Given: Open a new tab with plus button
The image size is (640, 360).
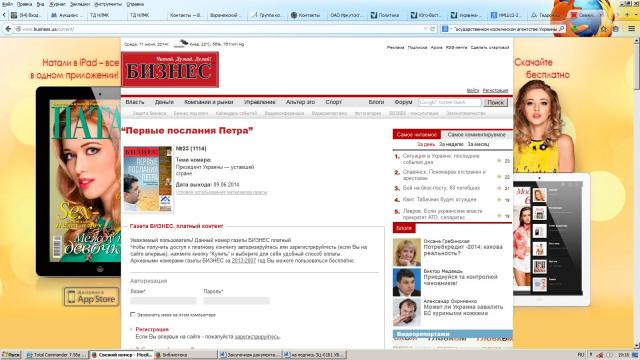Looking at the screenshot, I should (x=627, y=15).
